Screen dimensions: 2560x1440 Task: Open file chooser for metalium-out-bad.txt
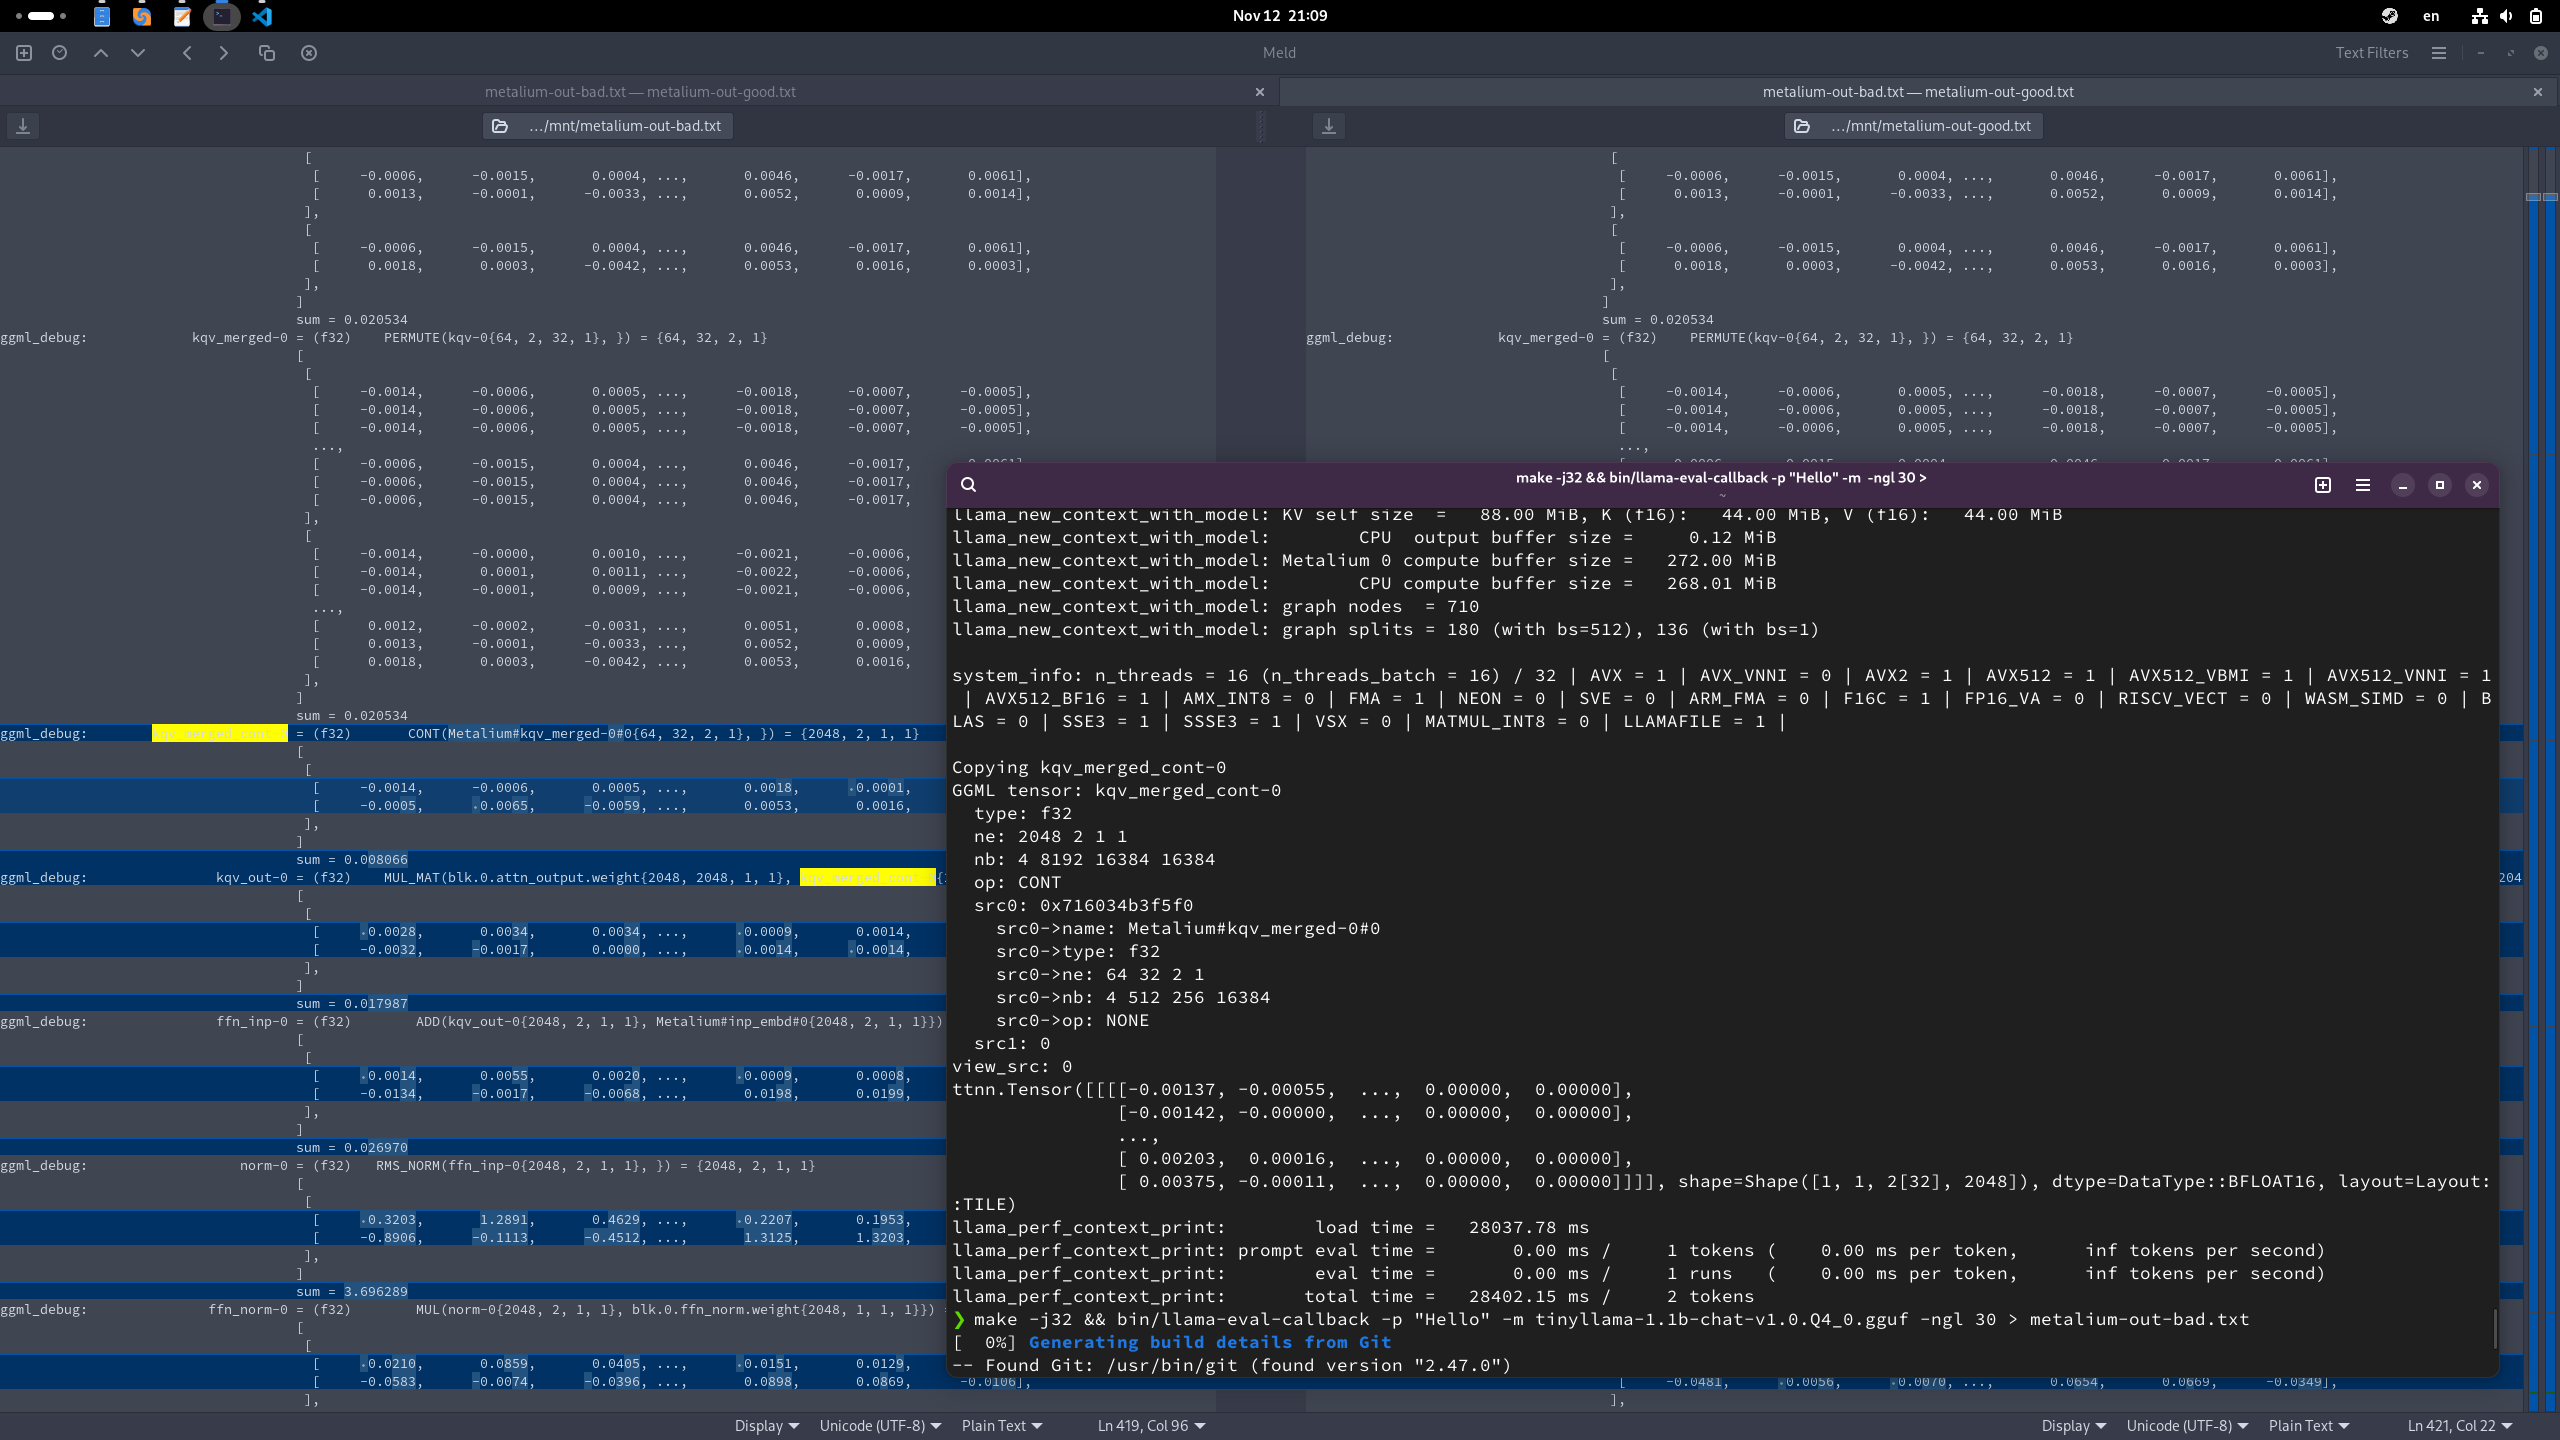click(608, 126)
